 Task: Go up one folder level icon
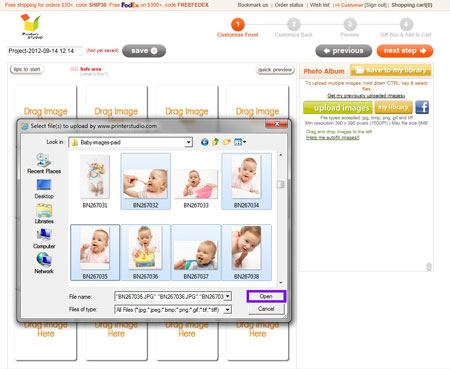tap(215, 142)
